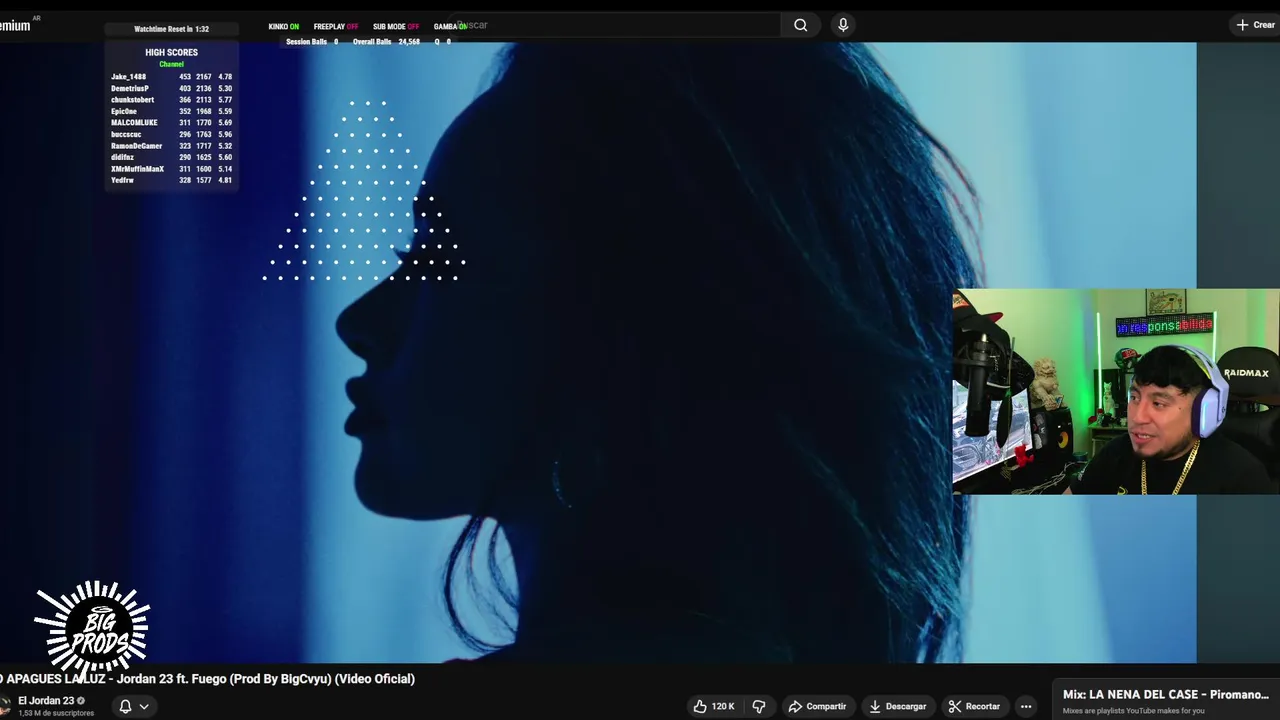
Task: Open the Mix: LA NENA DEL CASE playlist
Action: (1165, 694)
